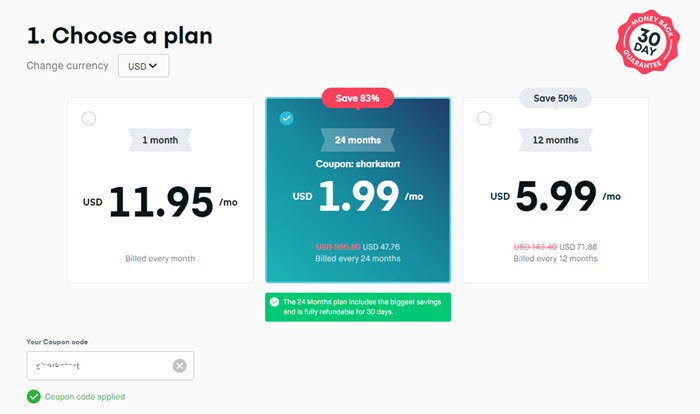700x414 pixels.
Task: Click the Coupon code applied message text
Action: pos(85,397)
